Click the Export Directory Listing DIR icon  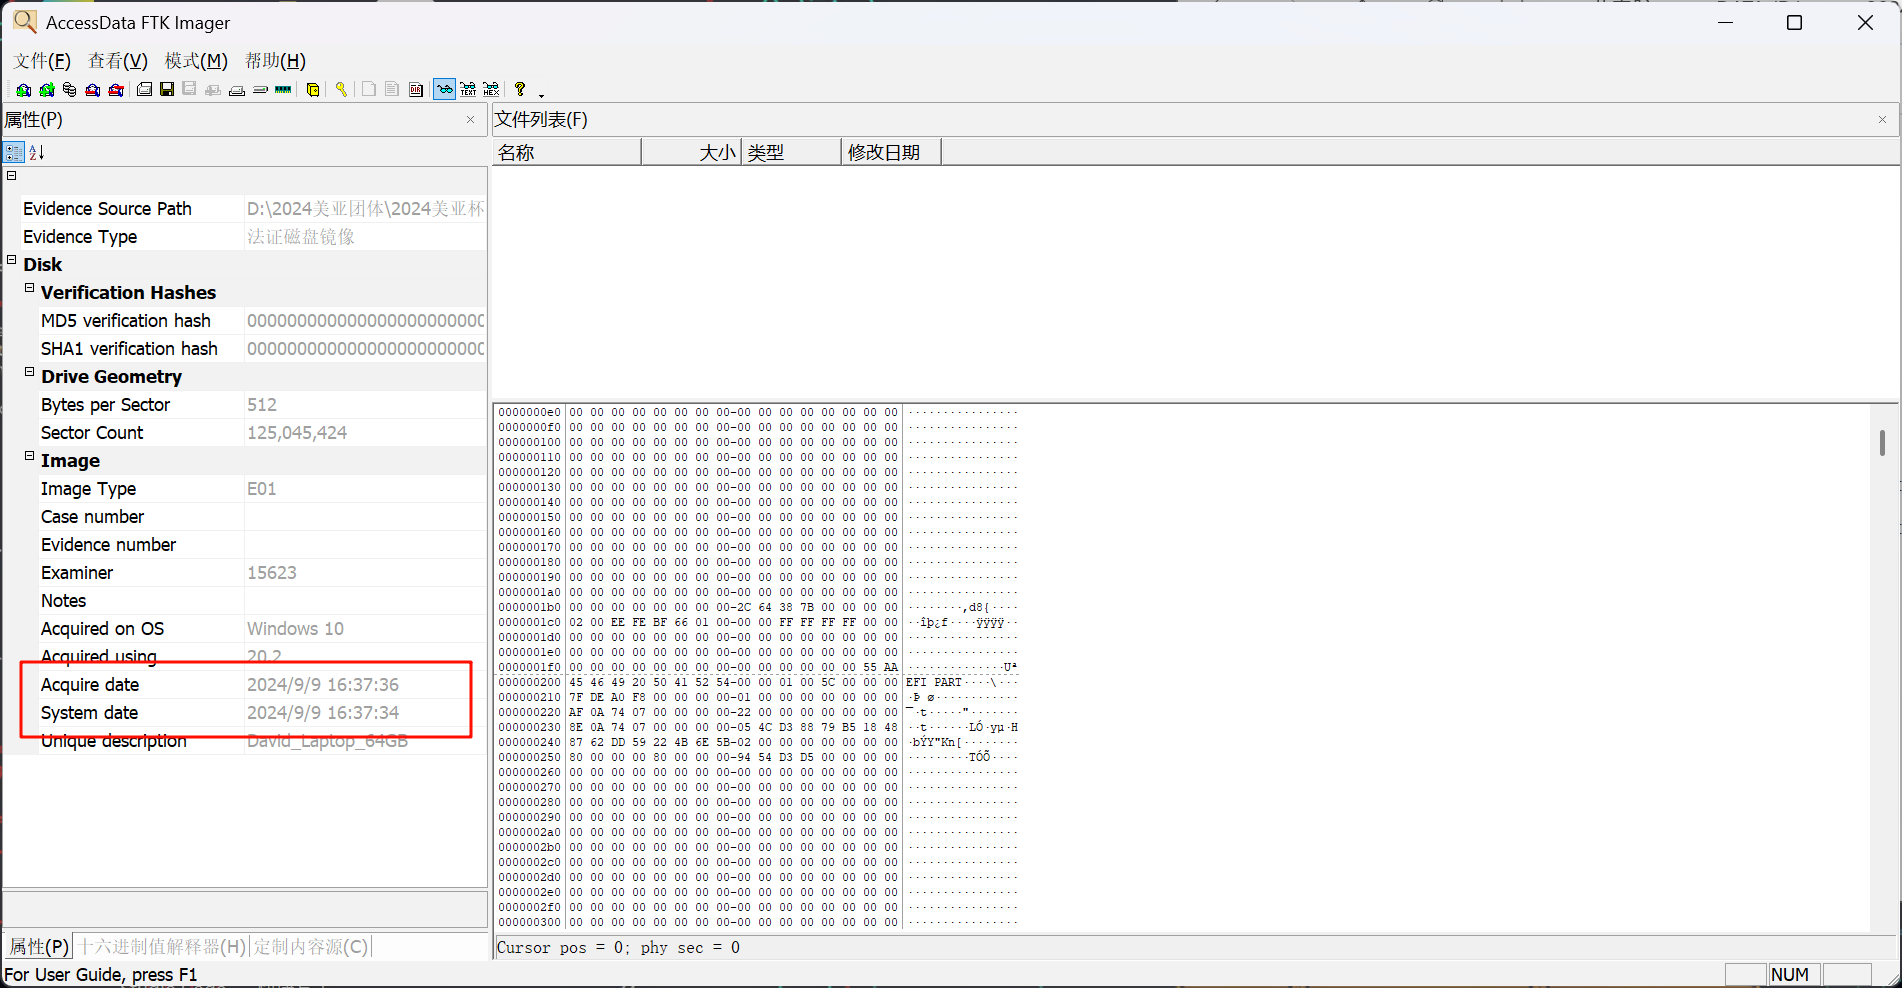(x=416, y=89)
